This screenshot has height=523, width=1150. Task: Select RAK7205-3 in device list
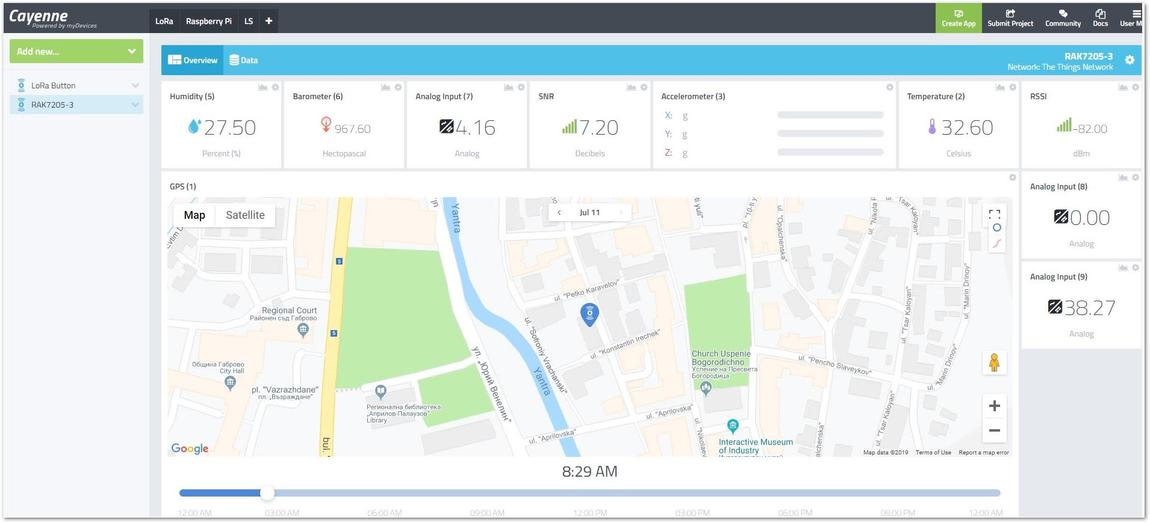pos(76,105)
